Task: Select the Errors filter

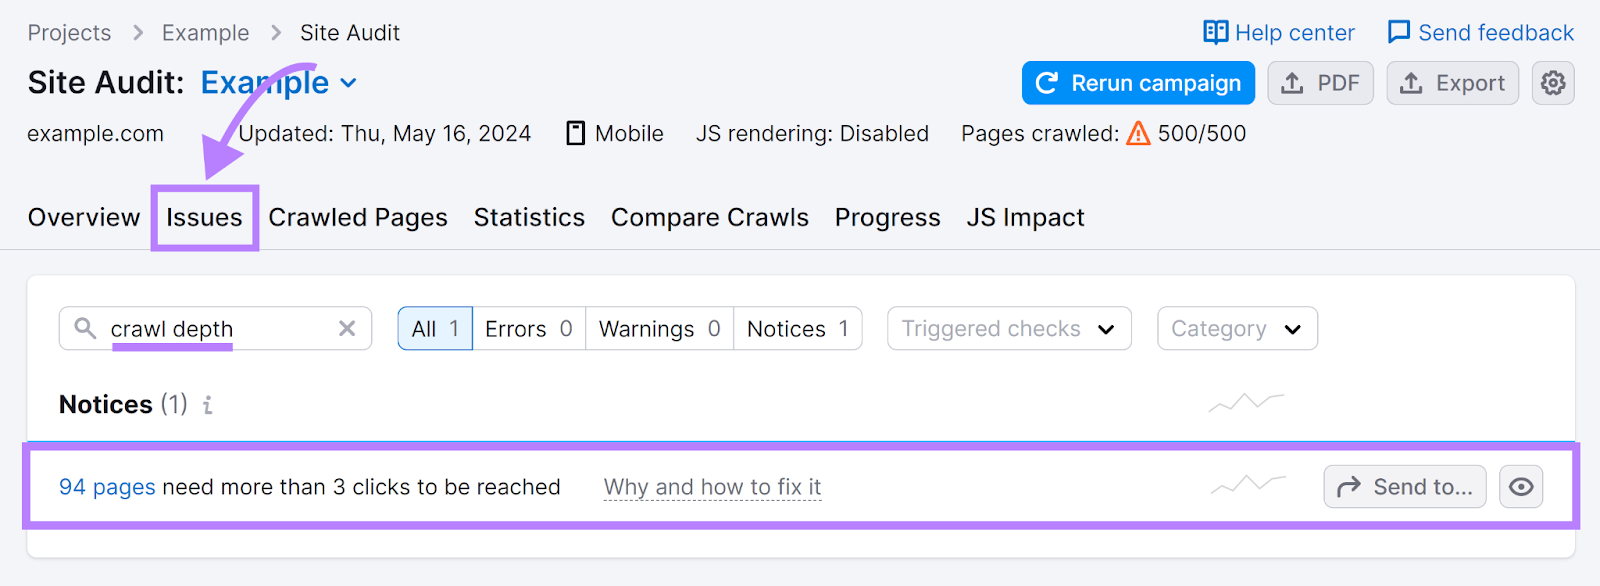Action: click(528, 328)
